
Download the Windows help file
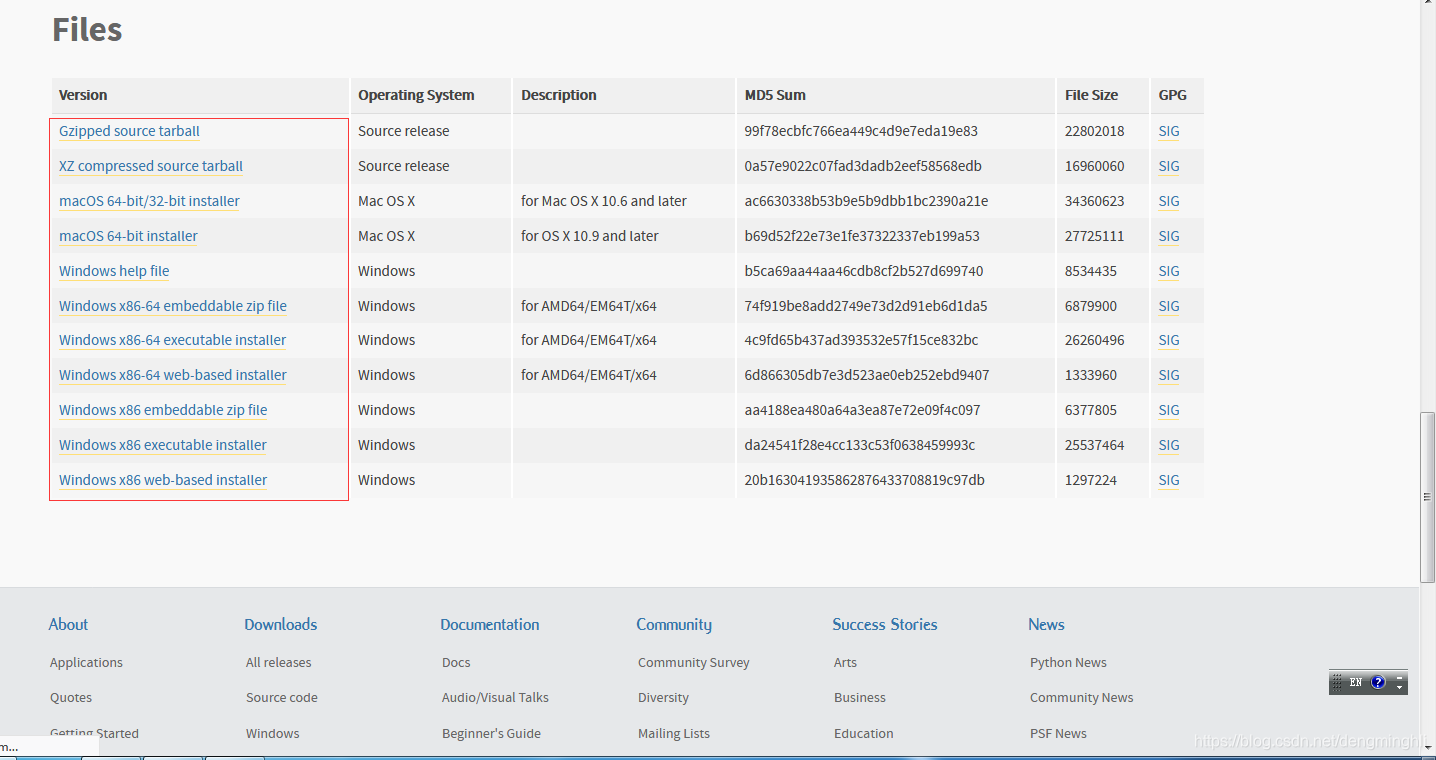114,271
